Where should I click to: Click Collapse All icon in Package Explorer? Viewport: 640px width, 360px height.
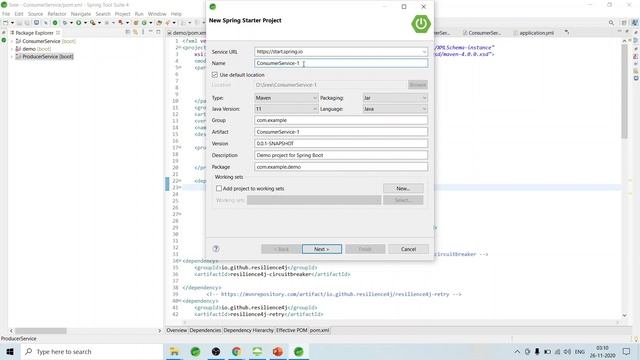[x=128, y=32]
